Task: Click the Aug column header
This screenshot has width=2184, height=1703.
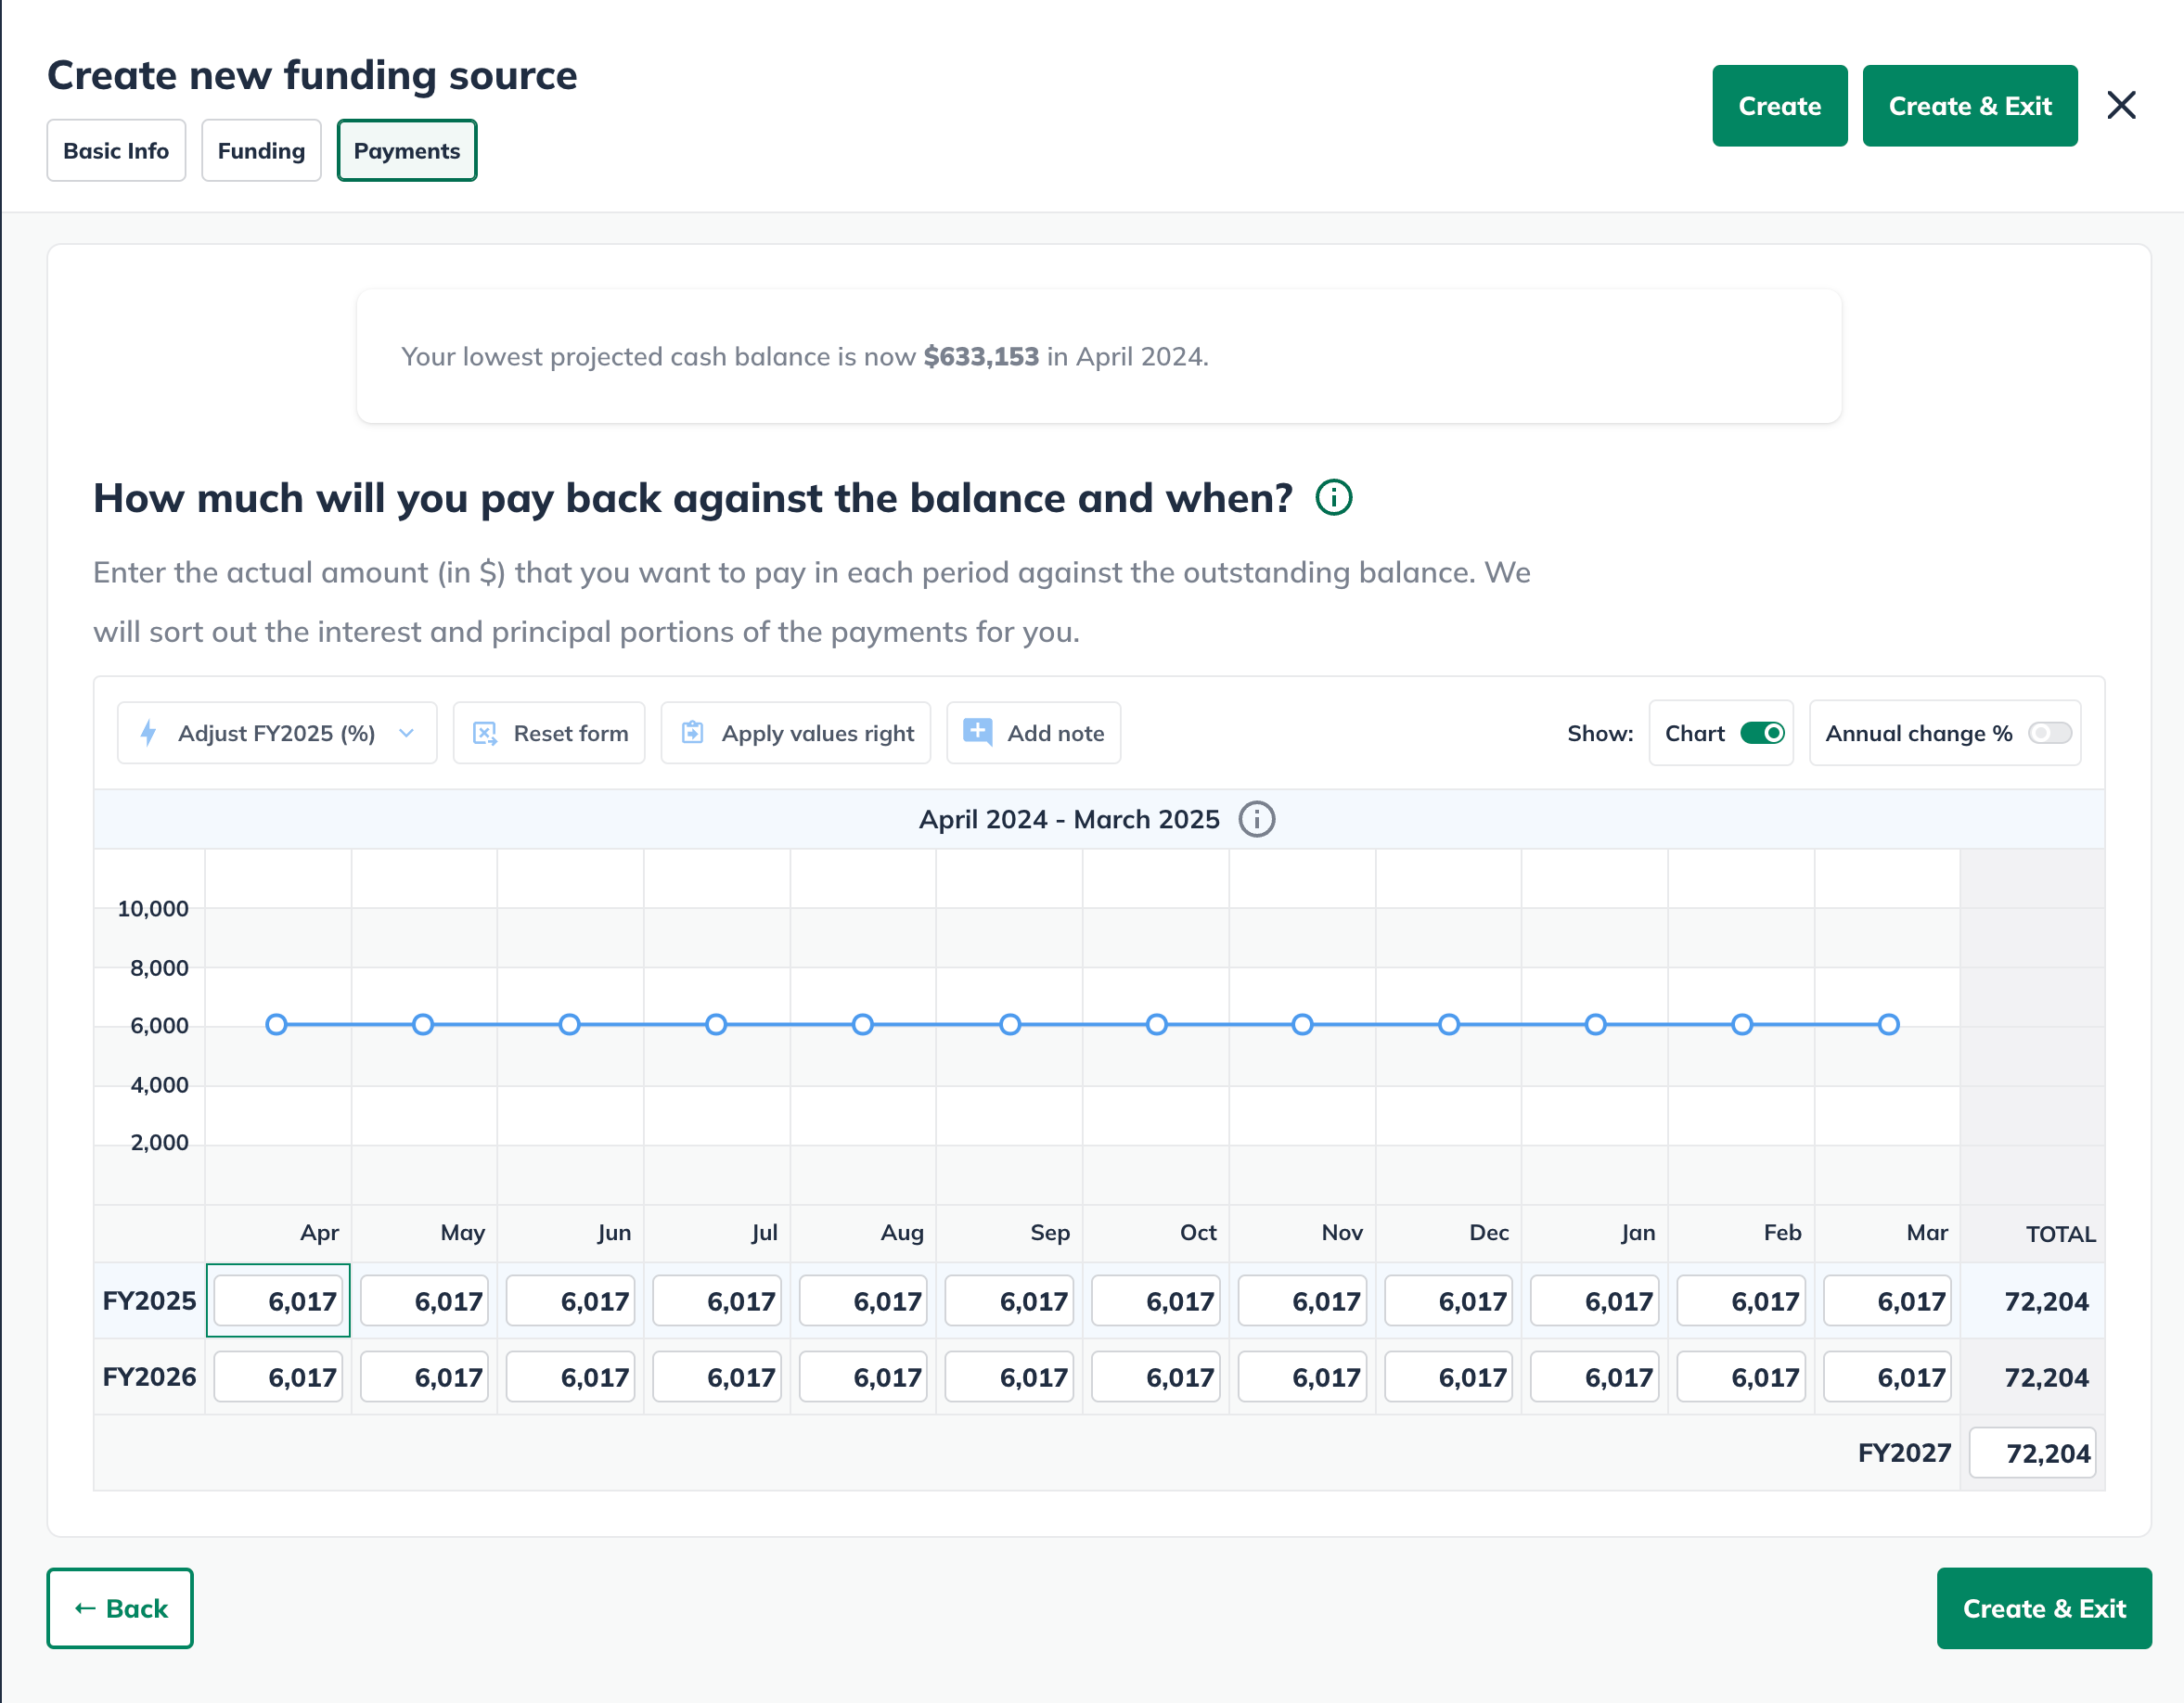Action: tap(902, 1232)
